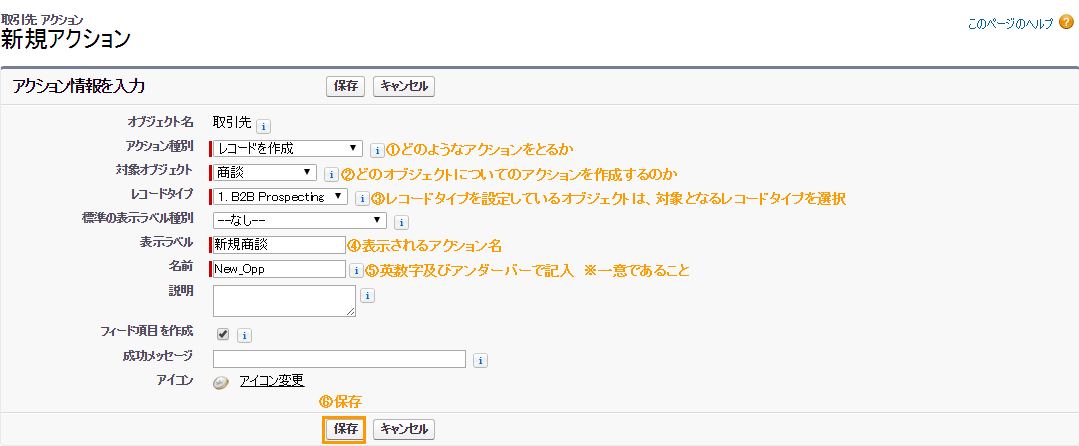This screenshot has height=446, width=1079.
Task: Click the bottom 保存 button
Action: click(345, 429)
